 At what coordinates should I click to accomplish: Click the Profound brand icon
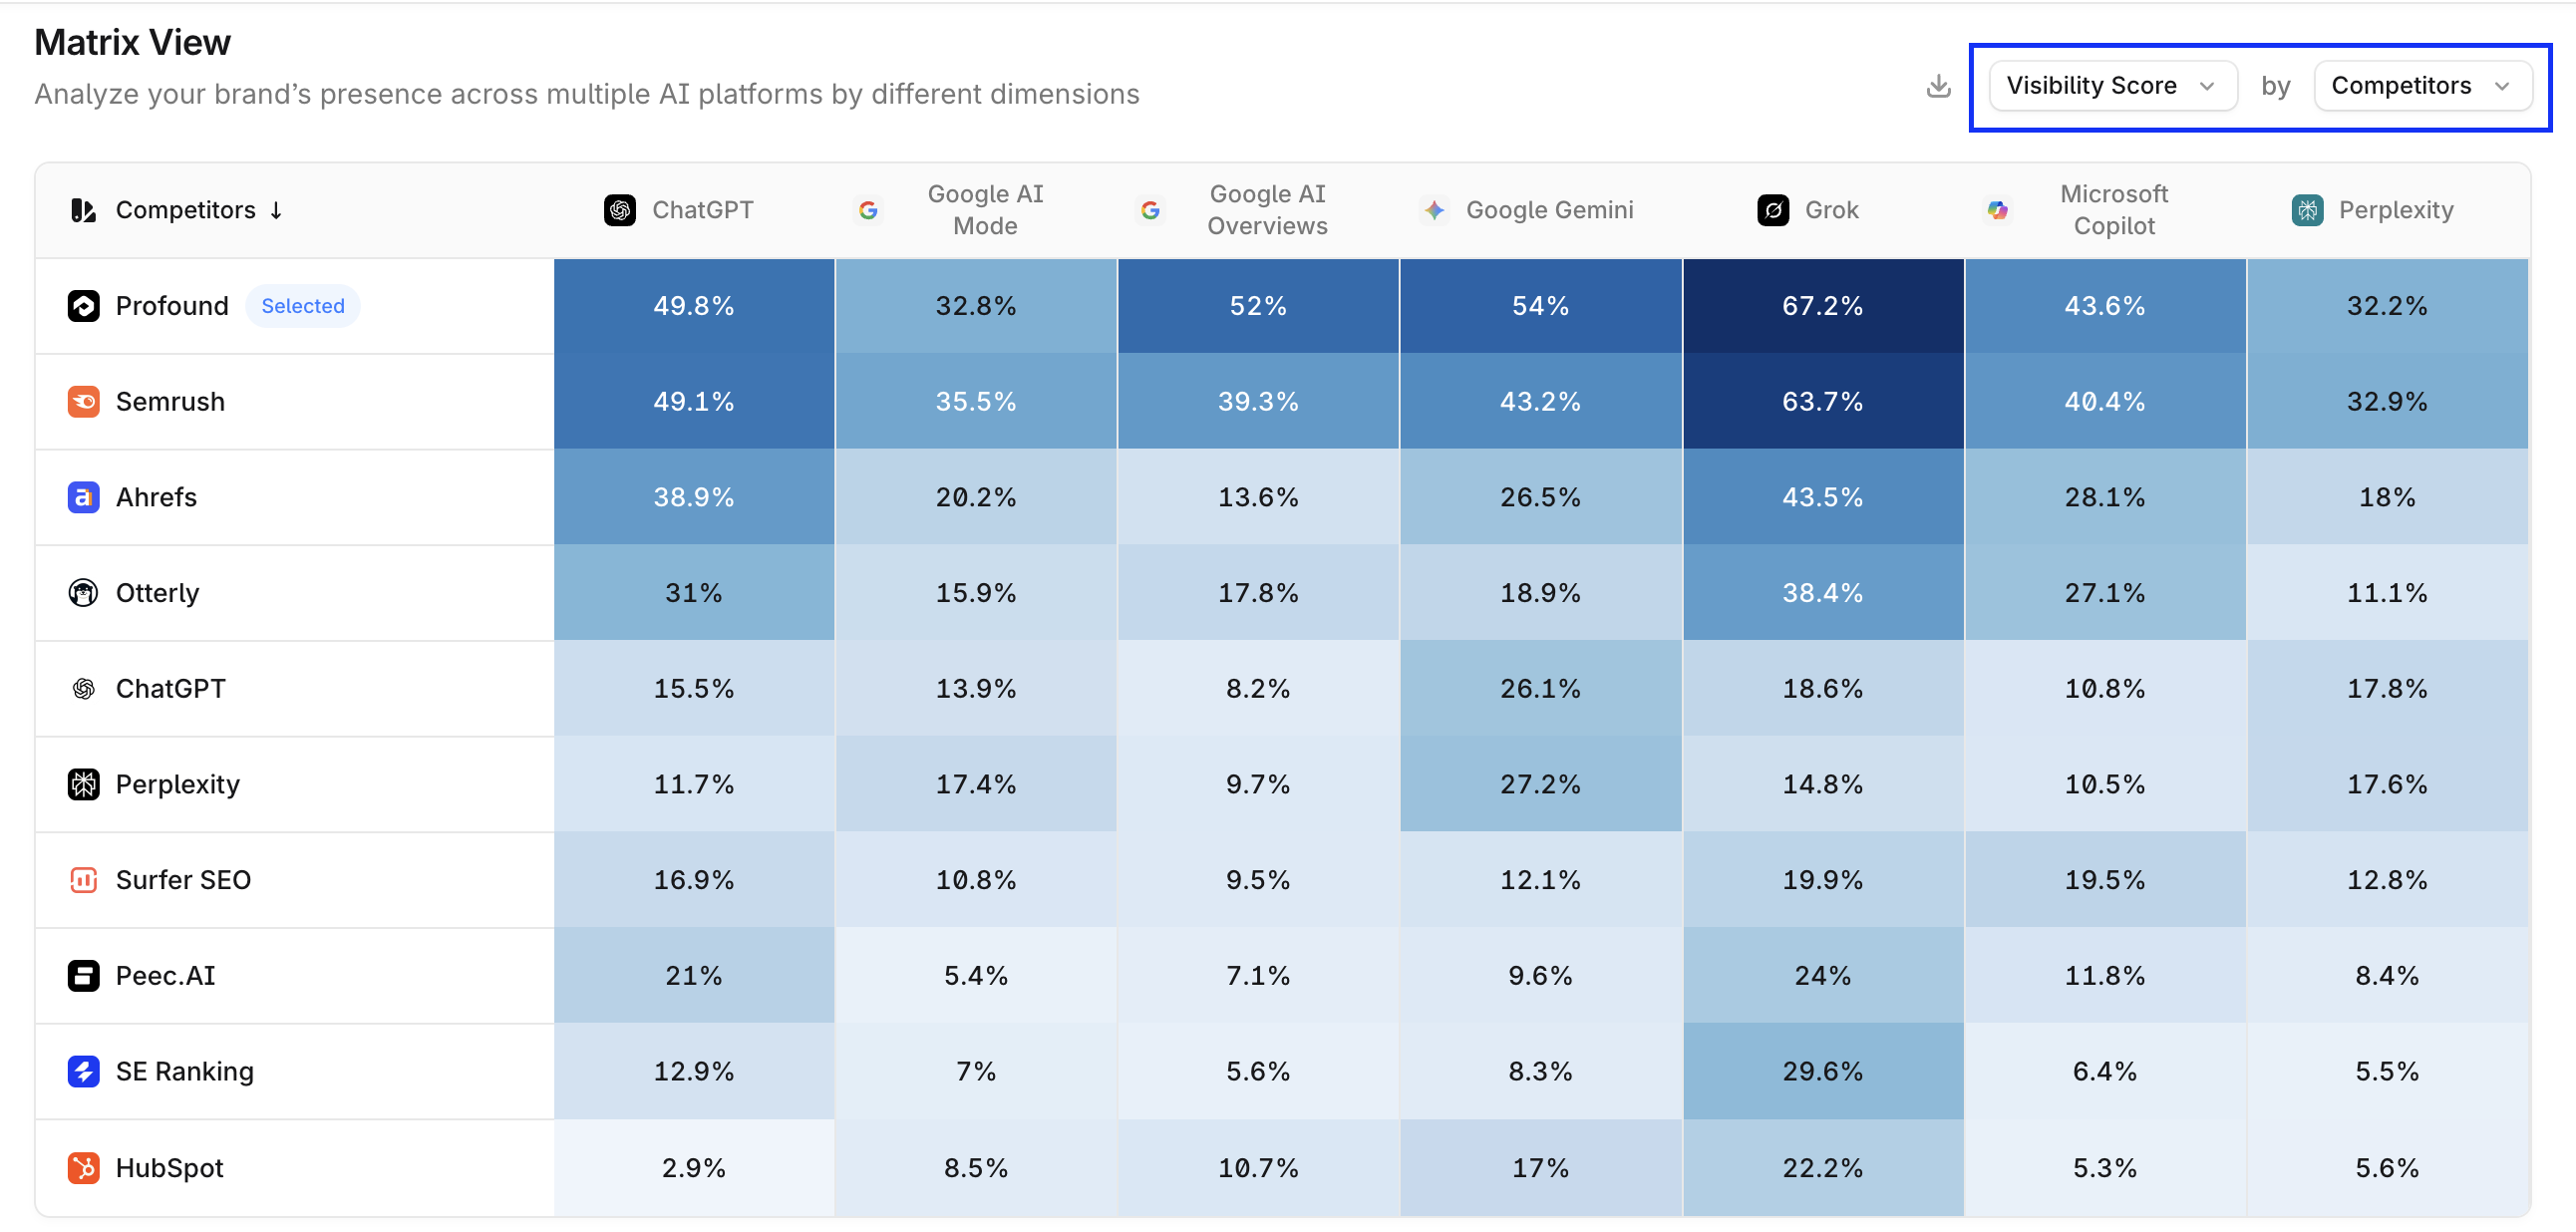coord(83,306)
